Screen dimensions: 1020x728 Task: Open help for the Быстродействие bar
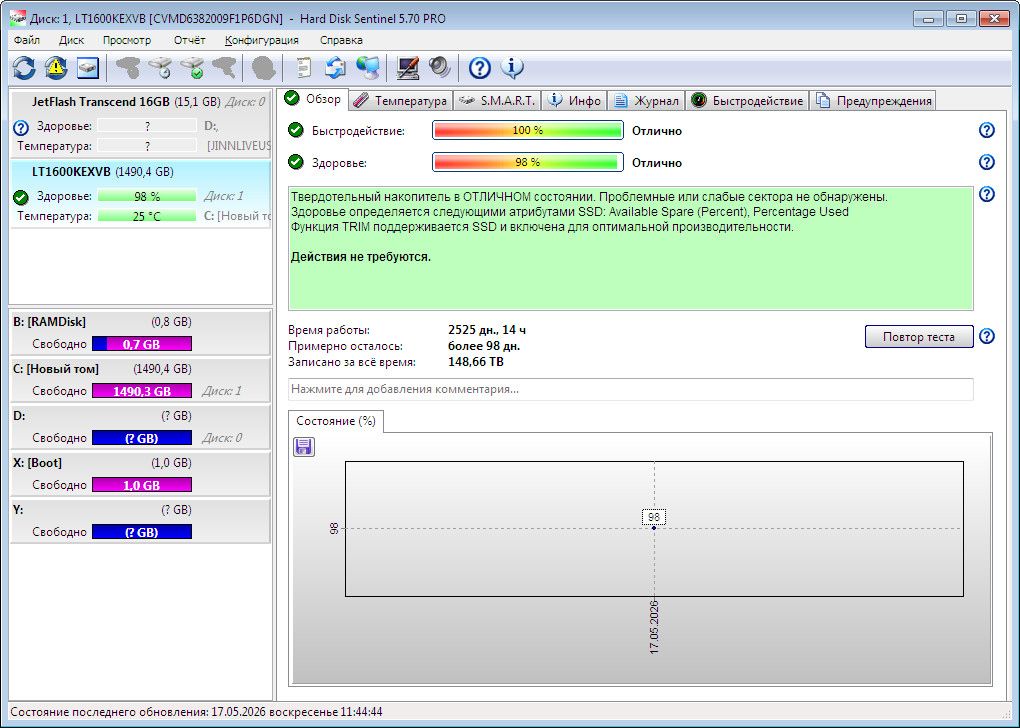click(987, 130)
